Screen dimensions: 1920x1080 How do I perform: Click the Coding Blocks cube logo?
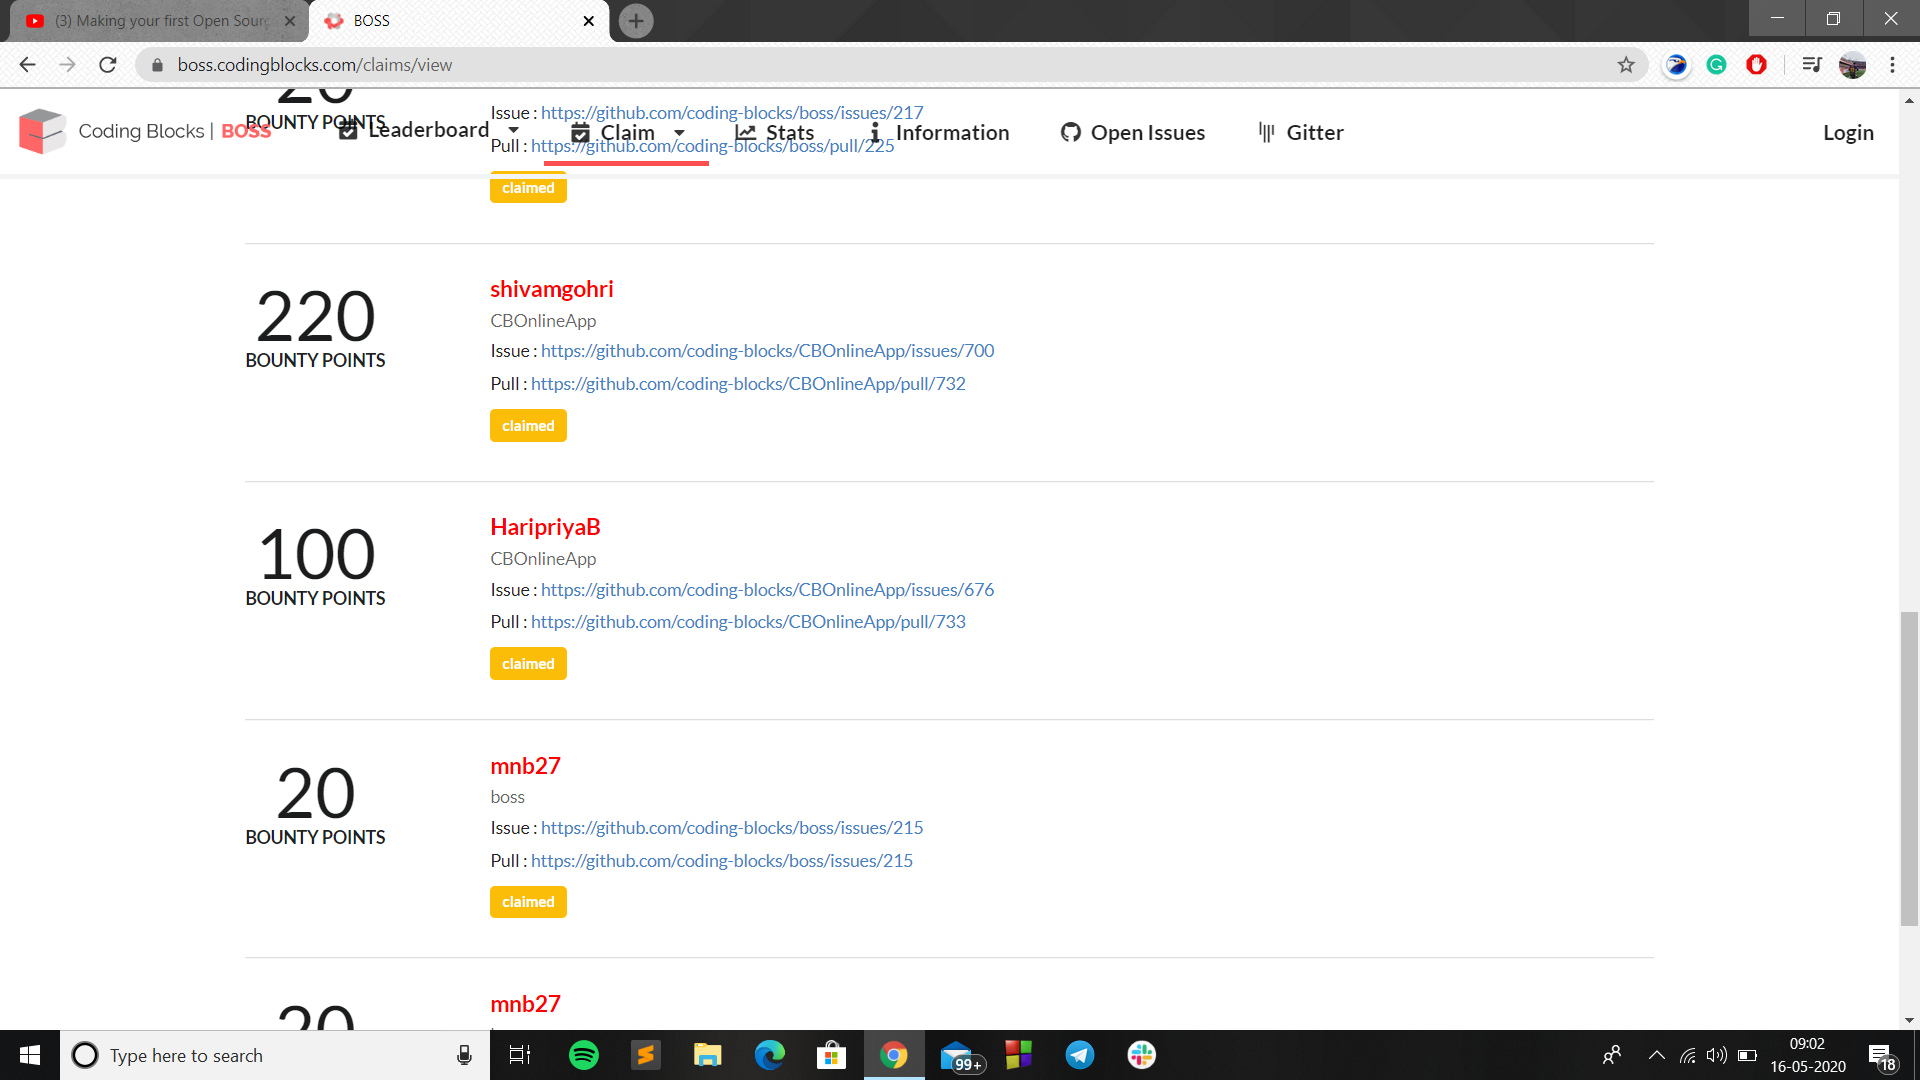42,131
